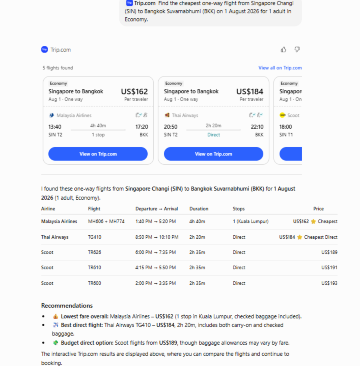Click the Recommendations heading
This screenshot has width=360, height=366.
tap(67, 306)
